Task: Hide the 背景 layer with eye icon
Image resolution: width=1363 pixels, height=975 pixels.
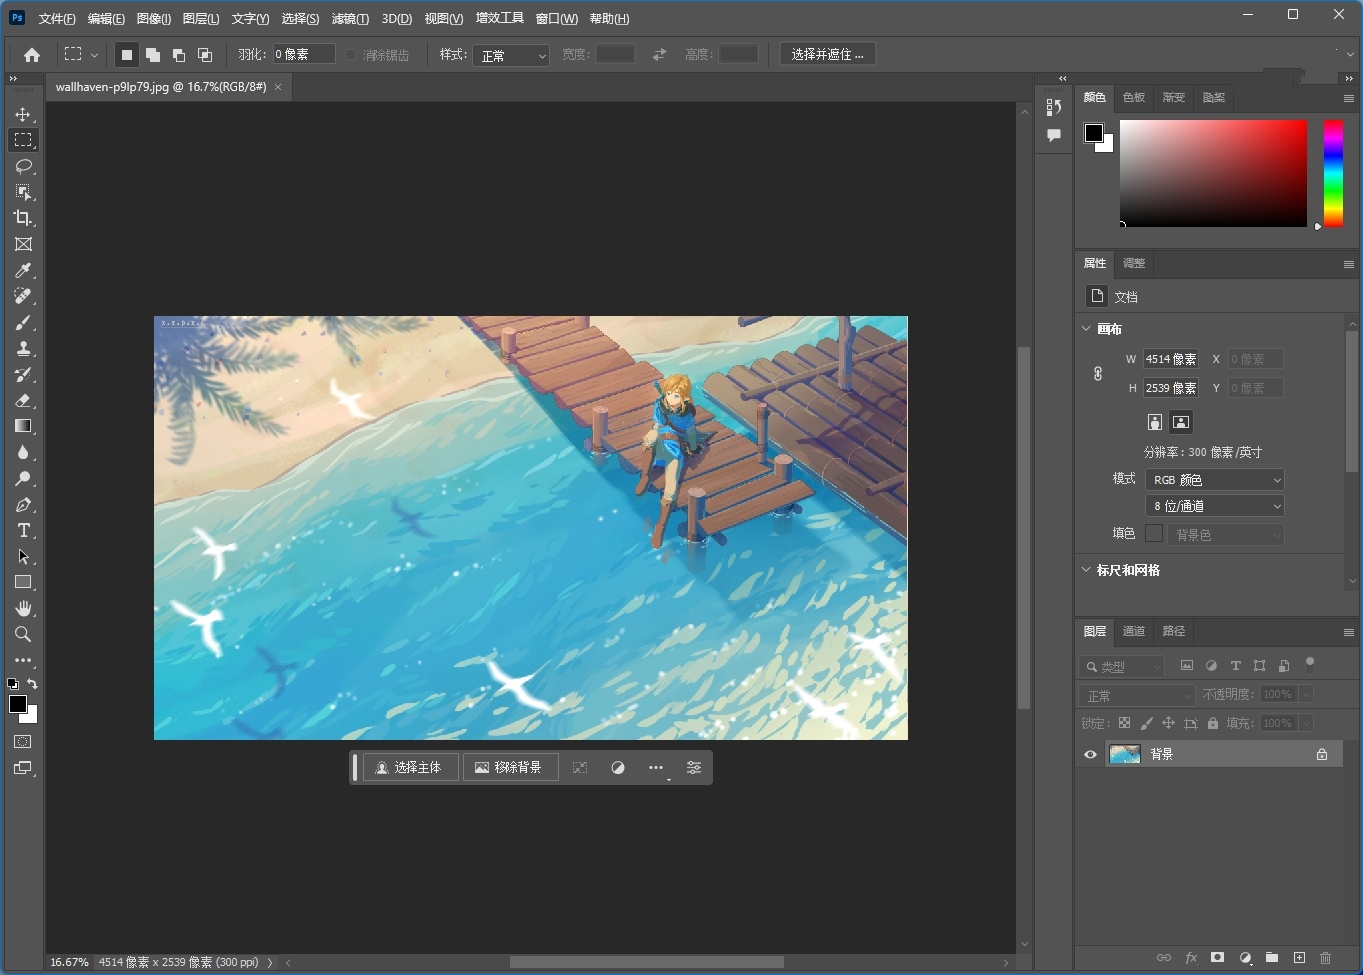Action: (x=1090, y=754)
